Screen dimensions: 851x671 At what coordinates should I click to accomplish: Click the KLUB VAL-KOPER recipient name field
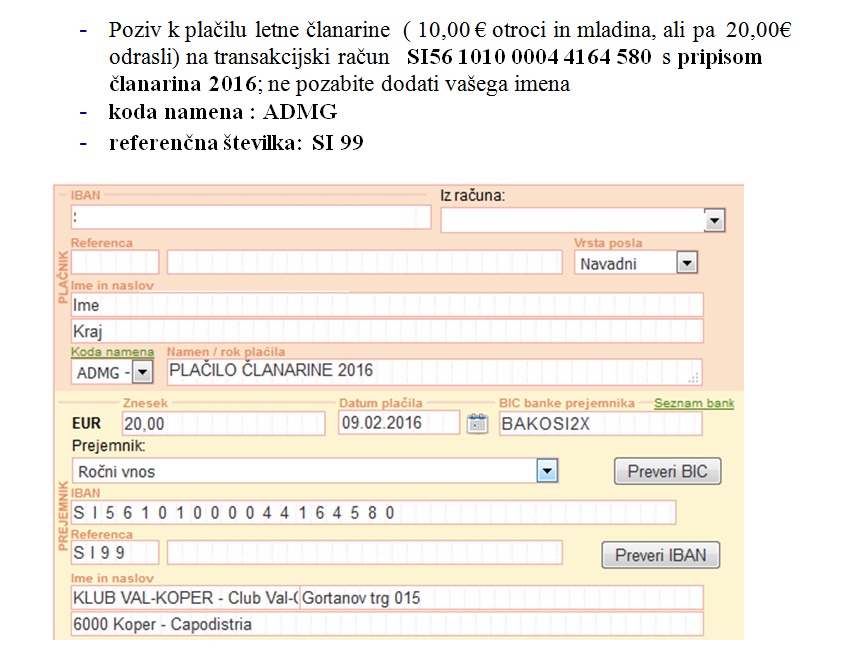pos(184,598)
